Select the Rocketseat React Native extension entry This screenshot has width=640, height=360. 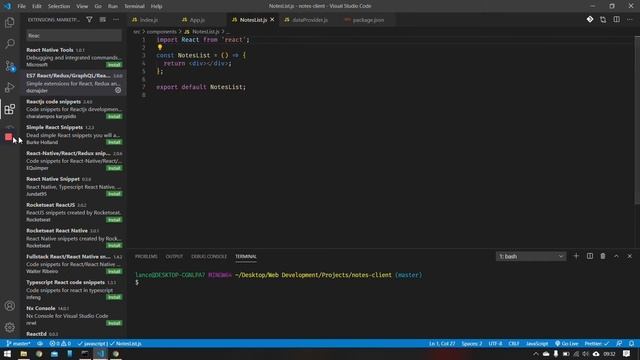[x=74, y=238]
